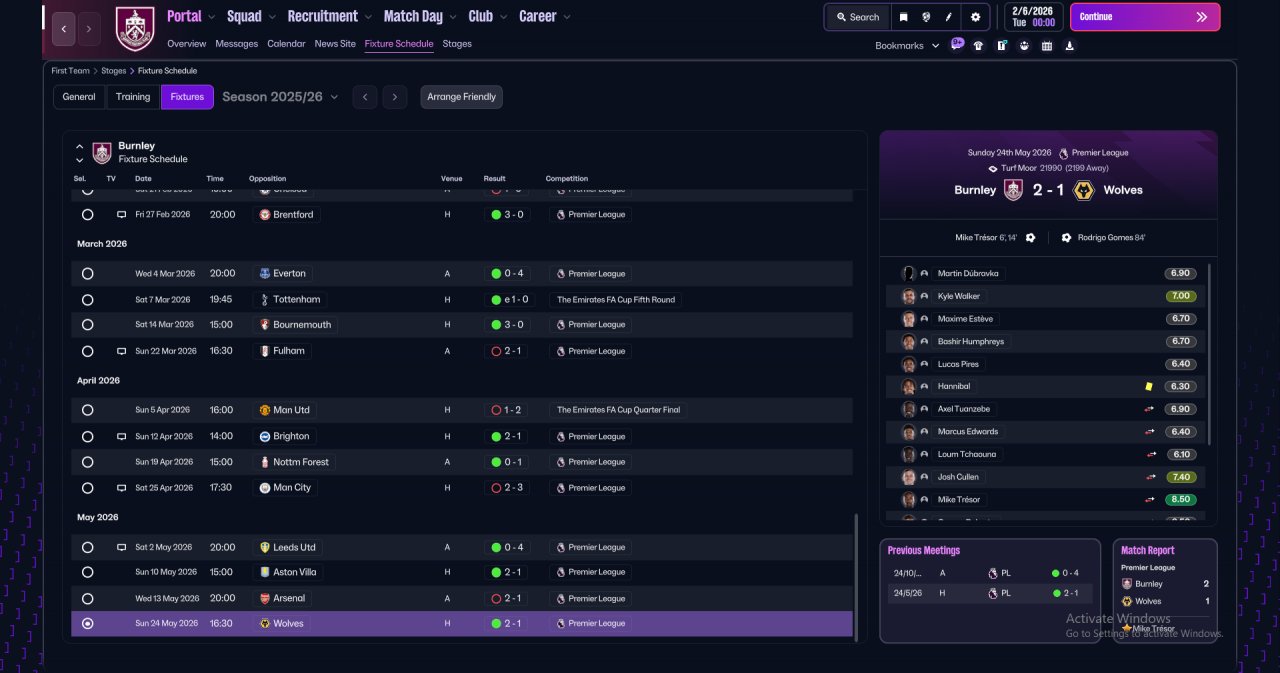Go forward with the right navigation arrow
Image resolution: width=1280 pixels, height=673 pixels.
(x=89, y=29)
